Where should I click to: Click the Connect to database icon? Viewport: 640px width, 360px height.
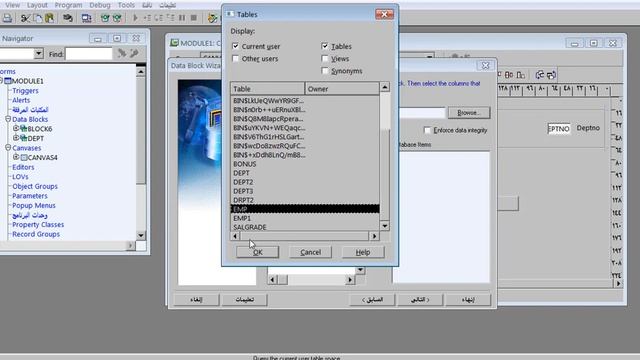pos(68,18)
